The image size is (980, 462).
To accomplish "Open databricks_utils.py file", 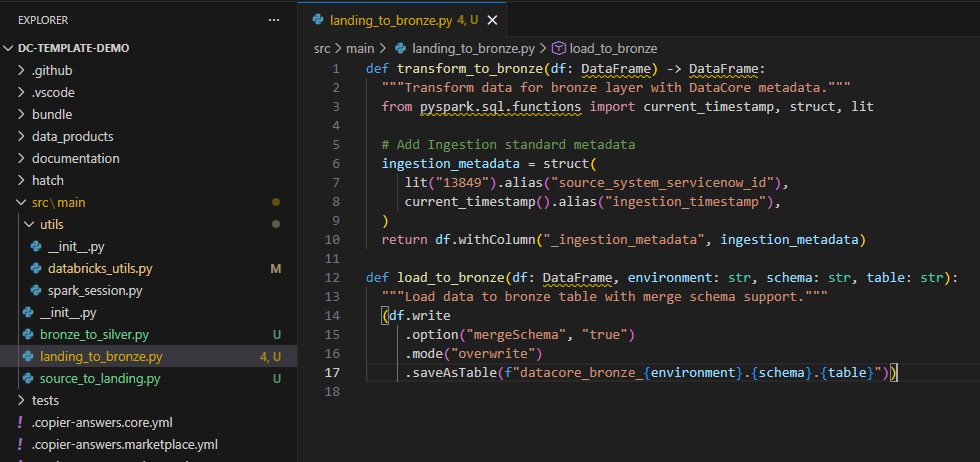I will (100, 269).
